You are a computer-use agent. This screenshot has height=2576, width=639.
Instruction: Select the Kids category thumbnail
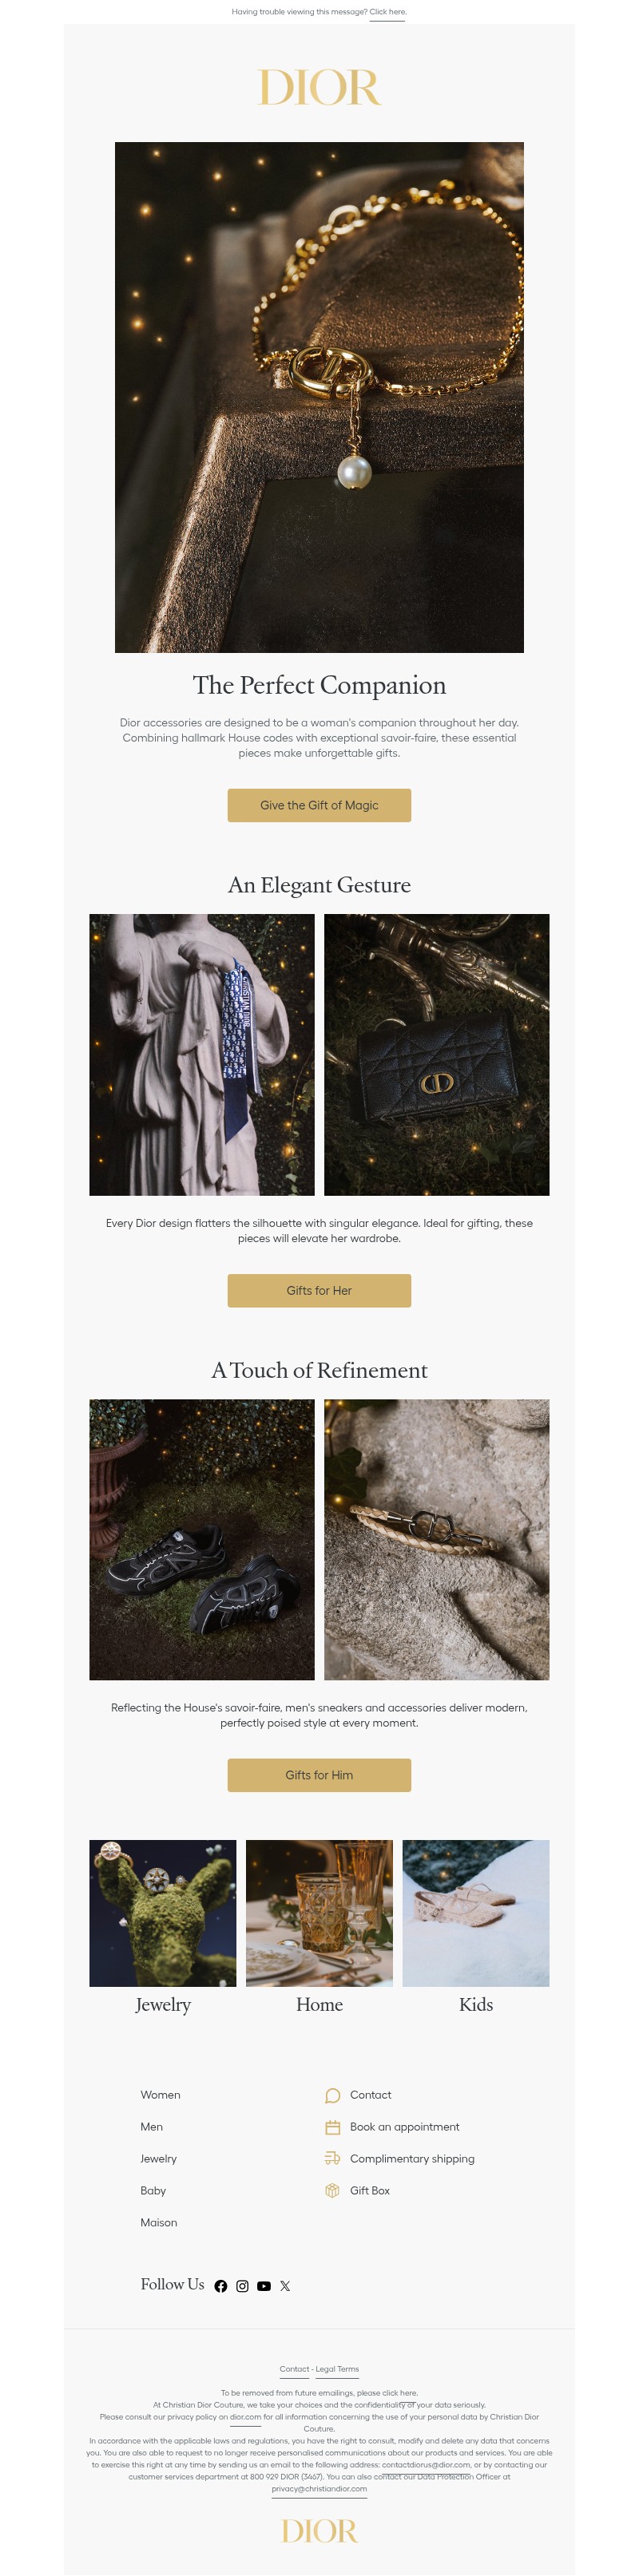pyautogui.click(x=476, y=1913)
